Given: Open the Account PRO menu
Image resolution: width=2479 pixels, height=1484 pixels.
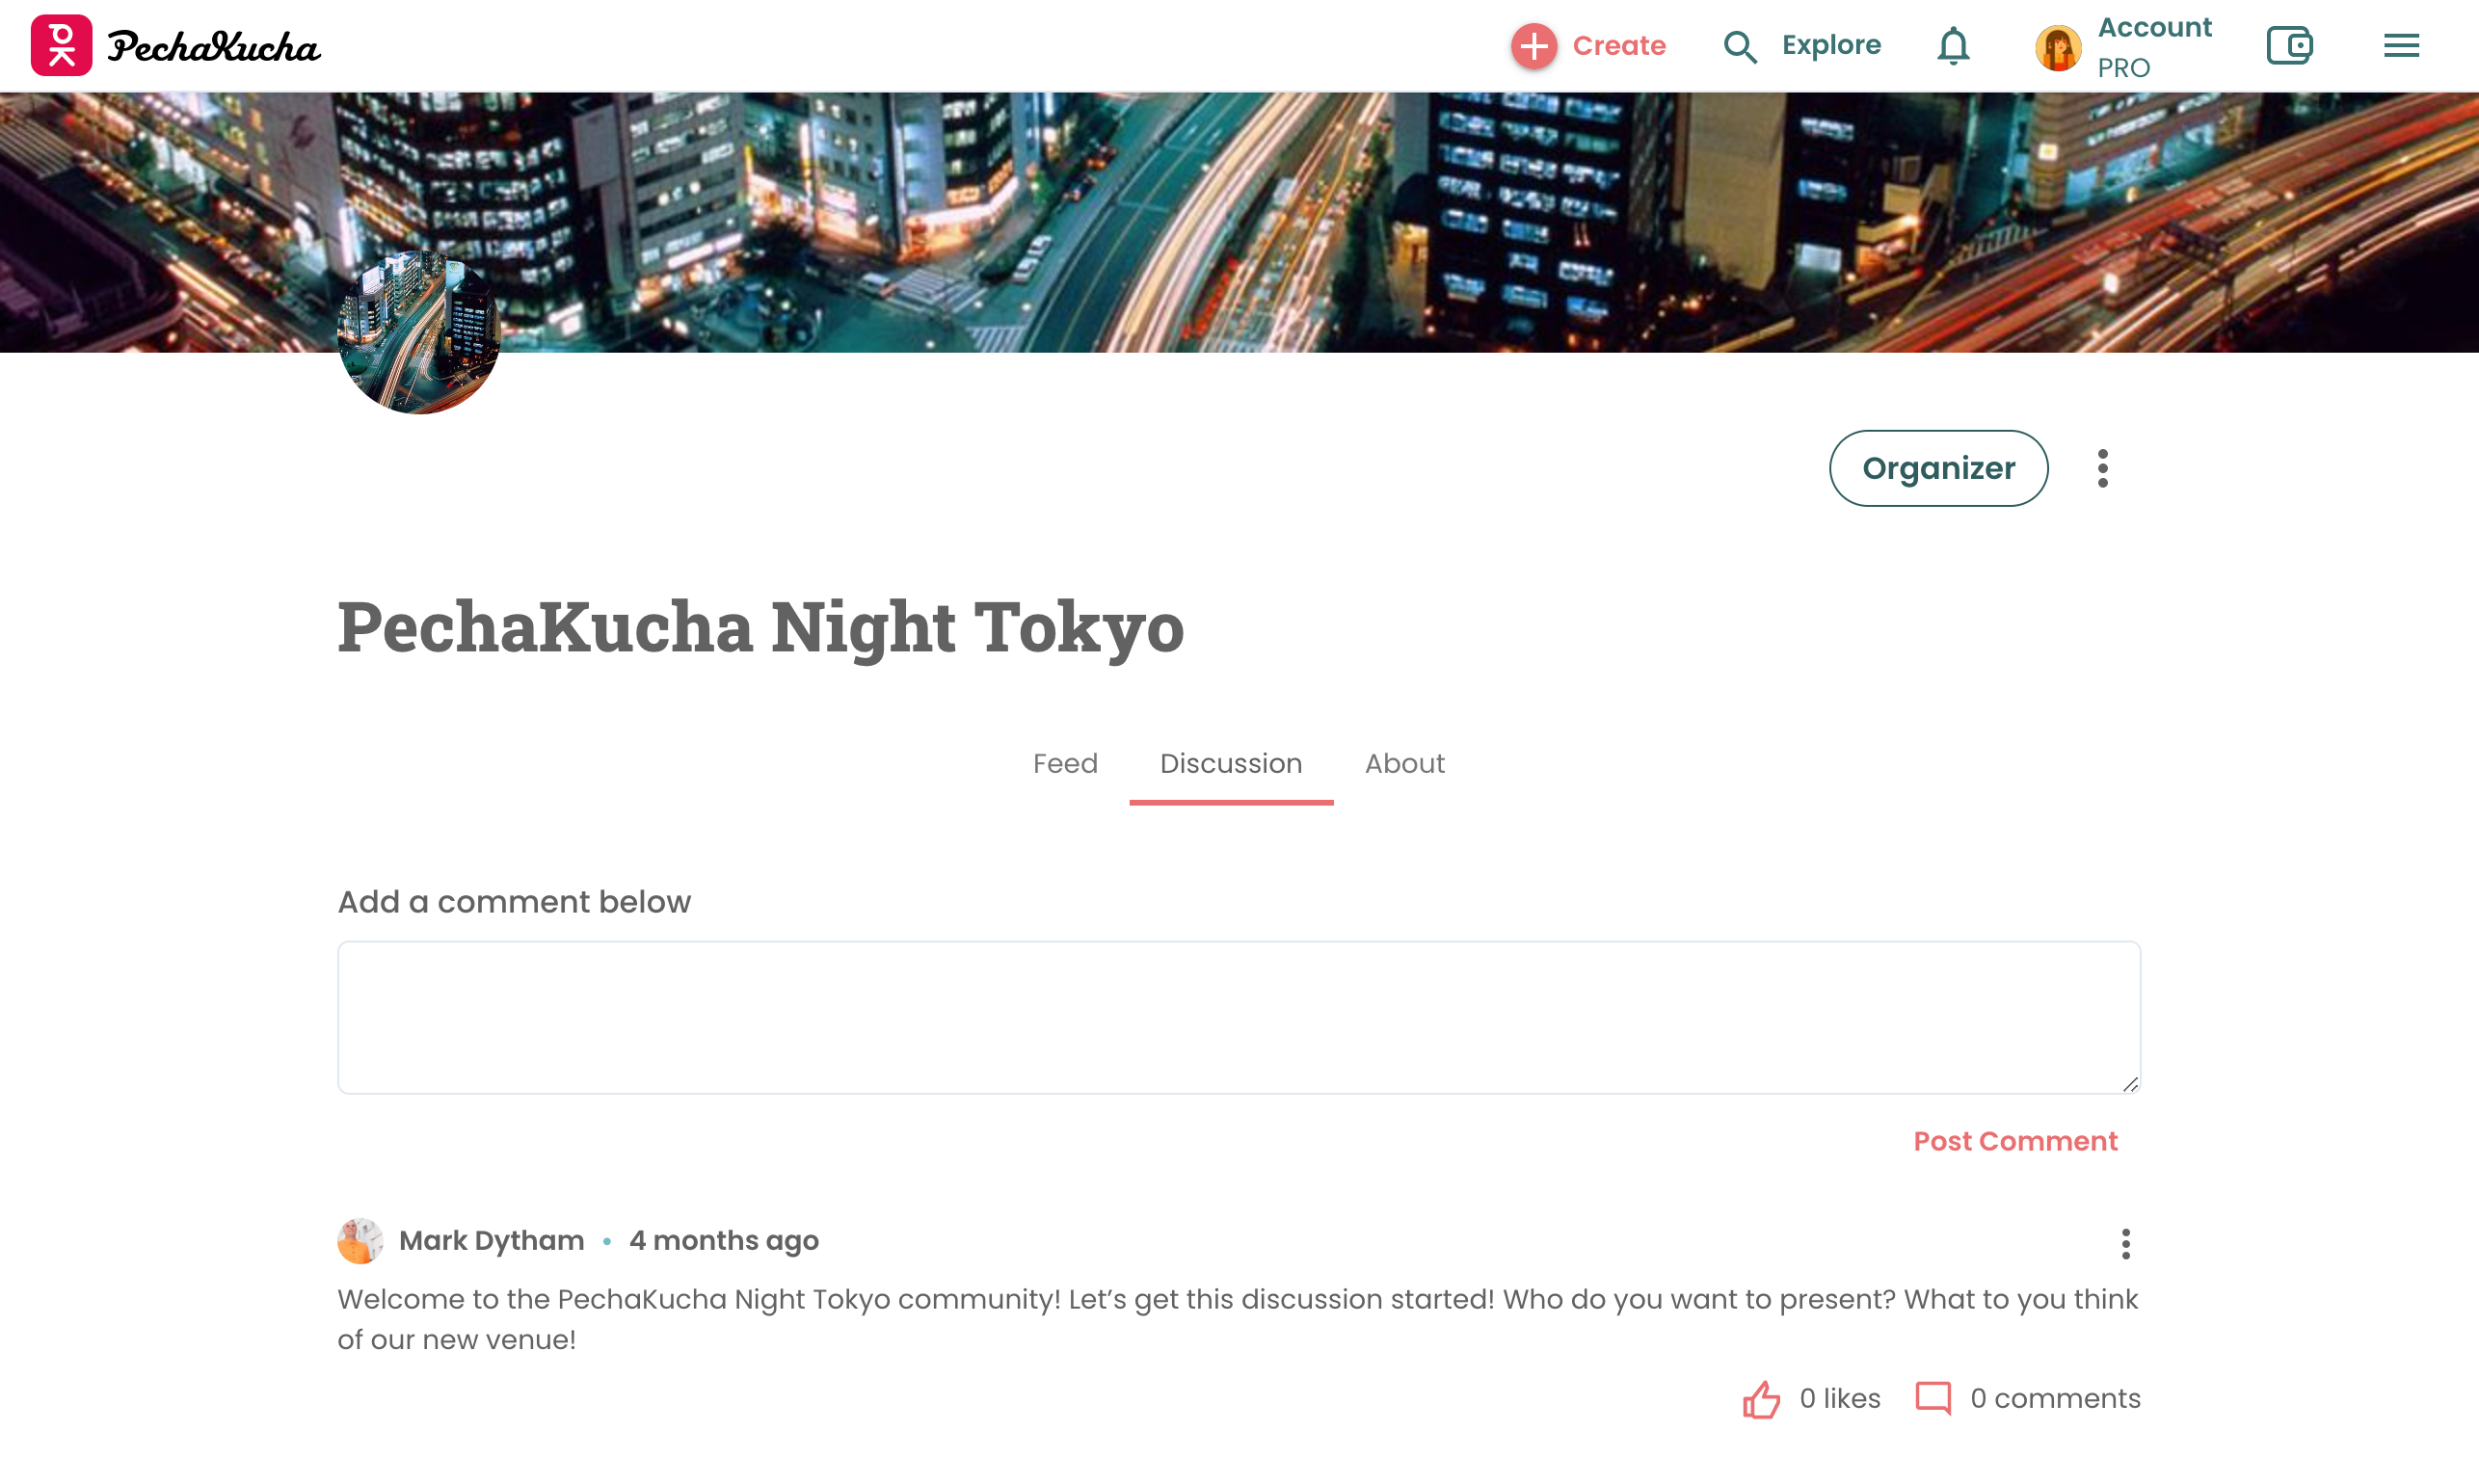Looking at the screenshot, I should point(2154,47).
